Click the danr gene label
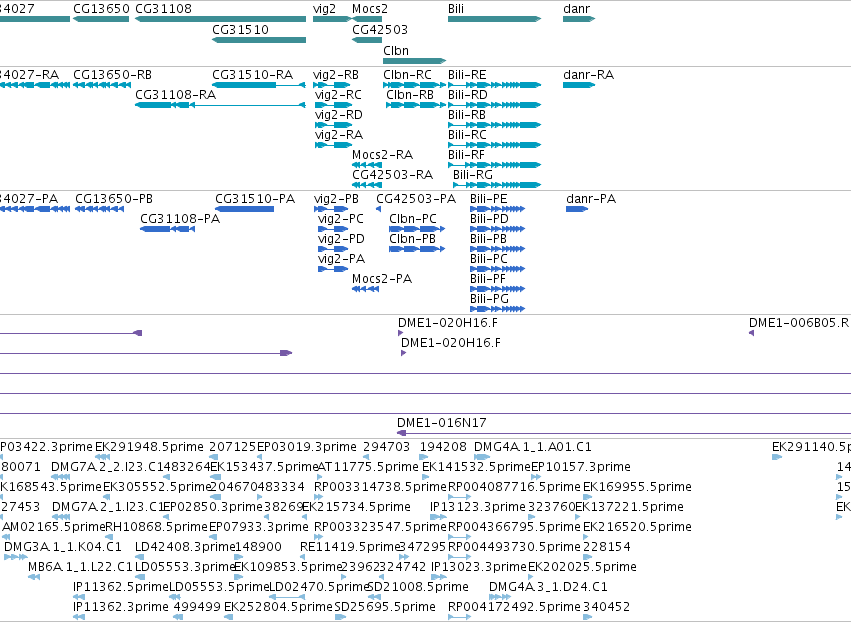851x622 pixels. pos(576,9)
